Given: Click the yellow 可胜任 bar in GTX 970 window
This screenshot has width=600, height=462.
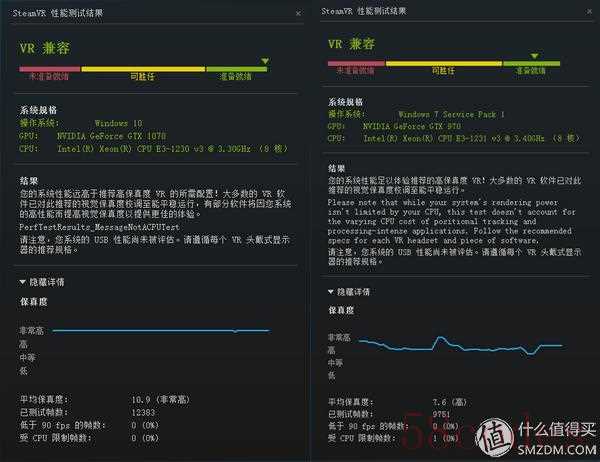Looking at the screenshot, I should (443, 64).
